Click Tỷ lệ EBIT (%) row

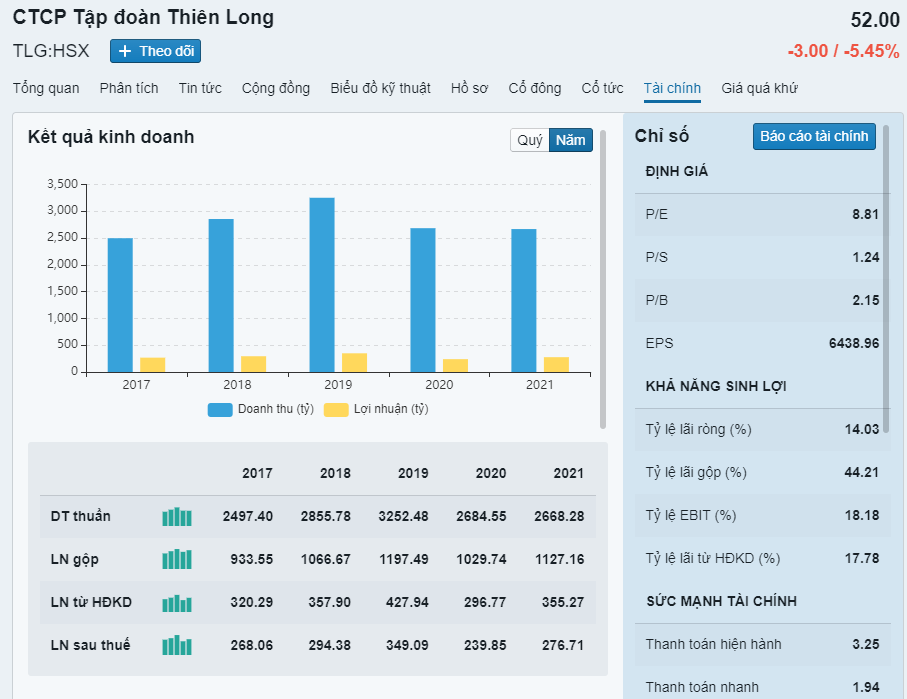762,516
